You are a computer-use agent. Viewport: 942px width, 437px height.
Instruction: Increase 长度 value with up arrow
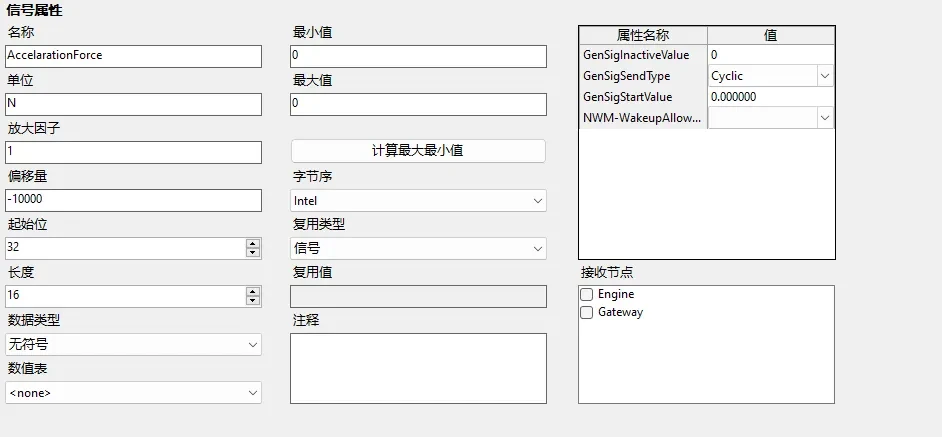pyautogui.click(x=253, y=291)
